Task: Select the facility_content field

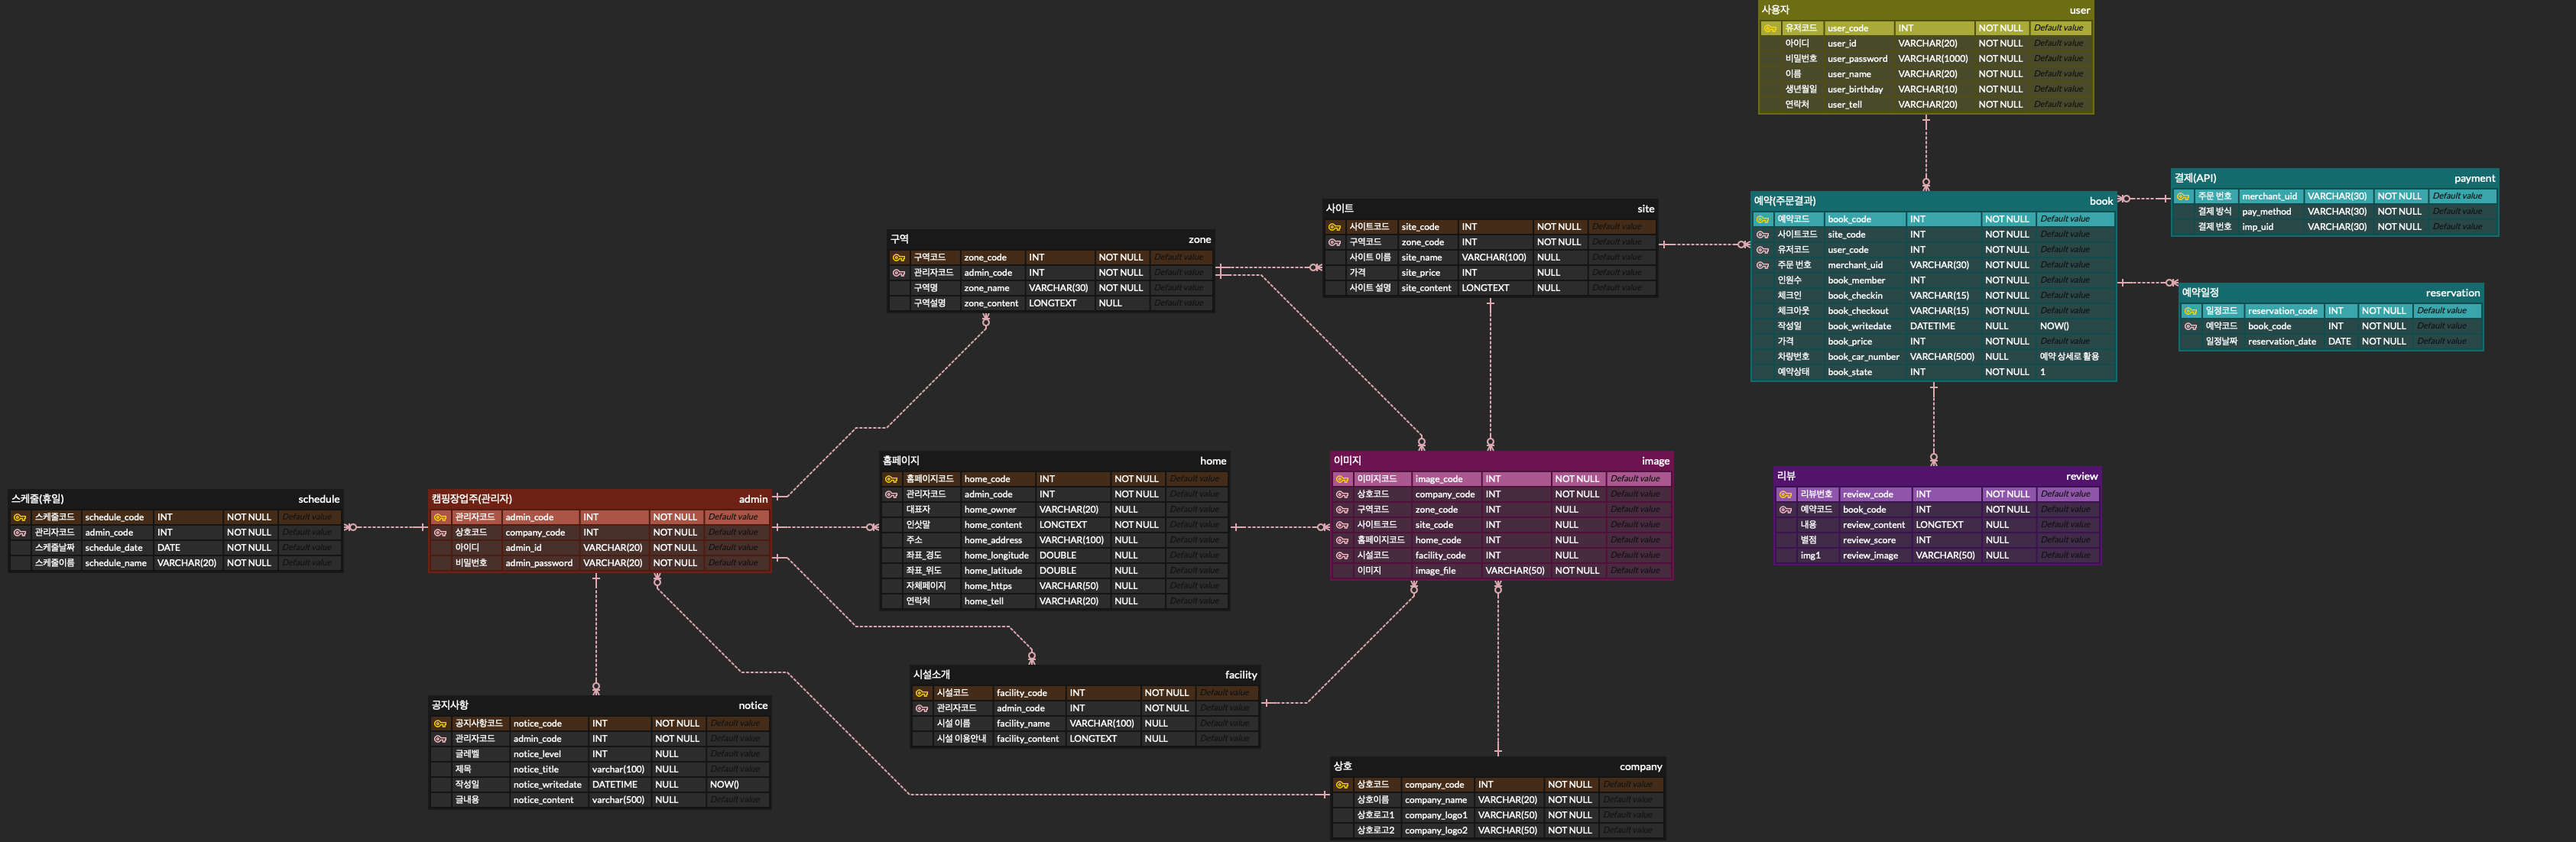Action: (1027, 739)
